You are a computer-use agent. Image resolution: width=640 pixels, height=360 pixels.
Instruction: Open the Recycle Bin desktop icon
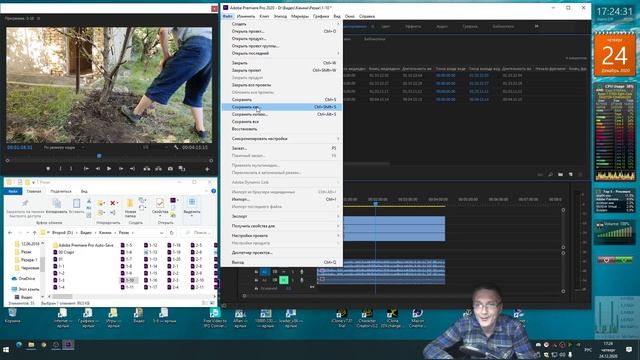(12, 316)
